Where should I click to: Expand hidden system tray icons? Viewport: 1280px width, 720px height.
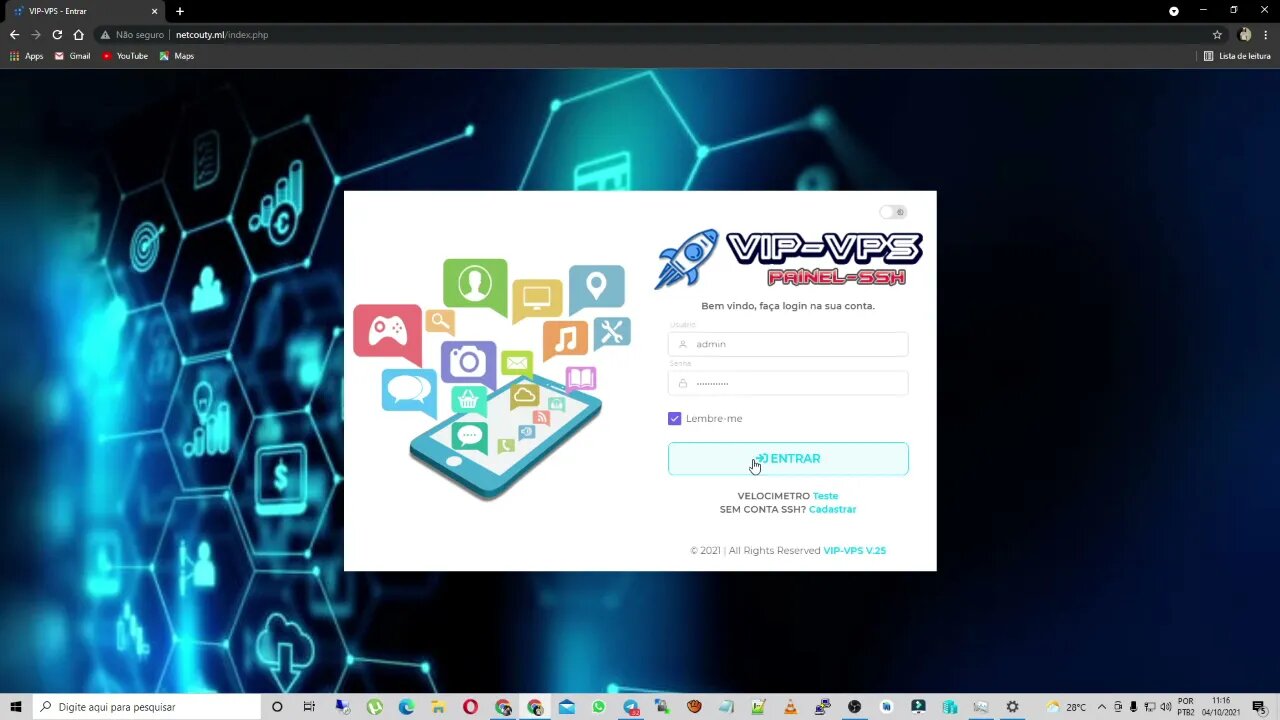tap(1102, 707)
